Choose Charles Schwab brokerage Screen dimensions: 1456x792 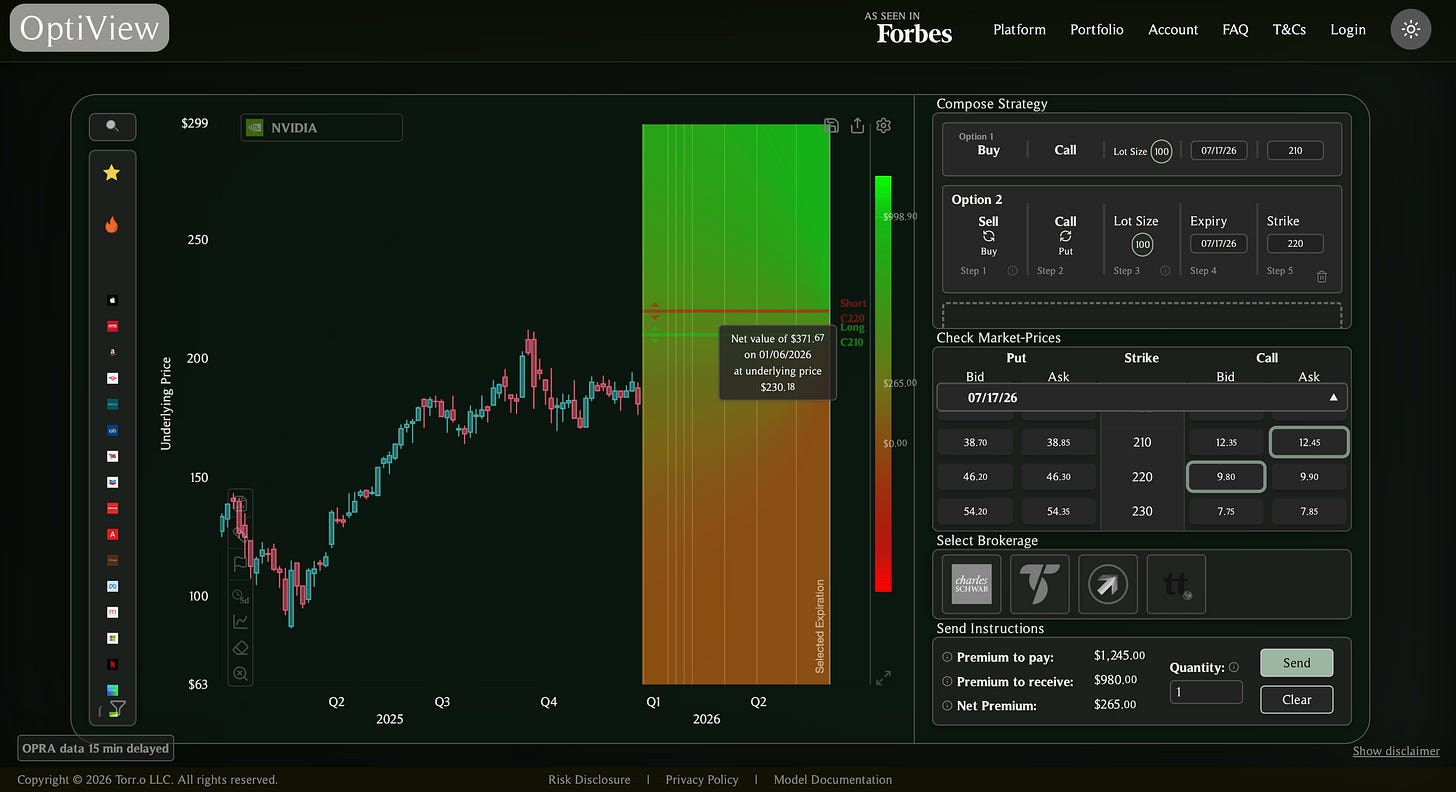[x=971, y=584]
